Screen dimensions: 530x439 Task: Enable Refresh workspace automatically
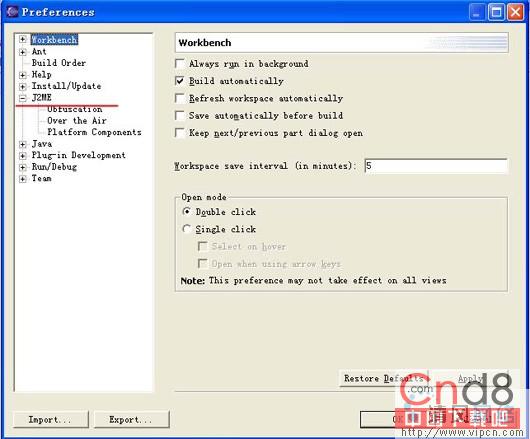tap(180, 98)
